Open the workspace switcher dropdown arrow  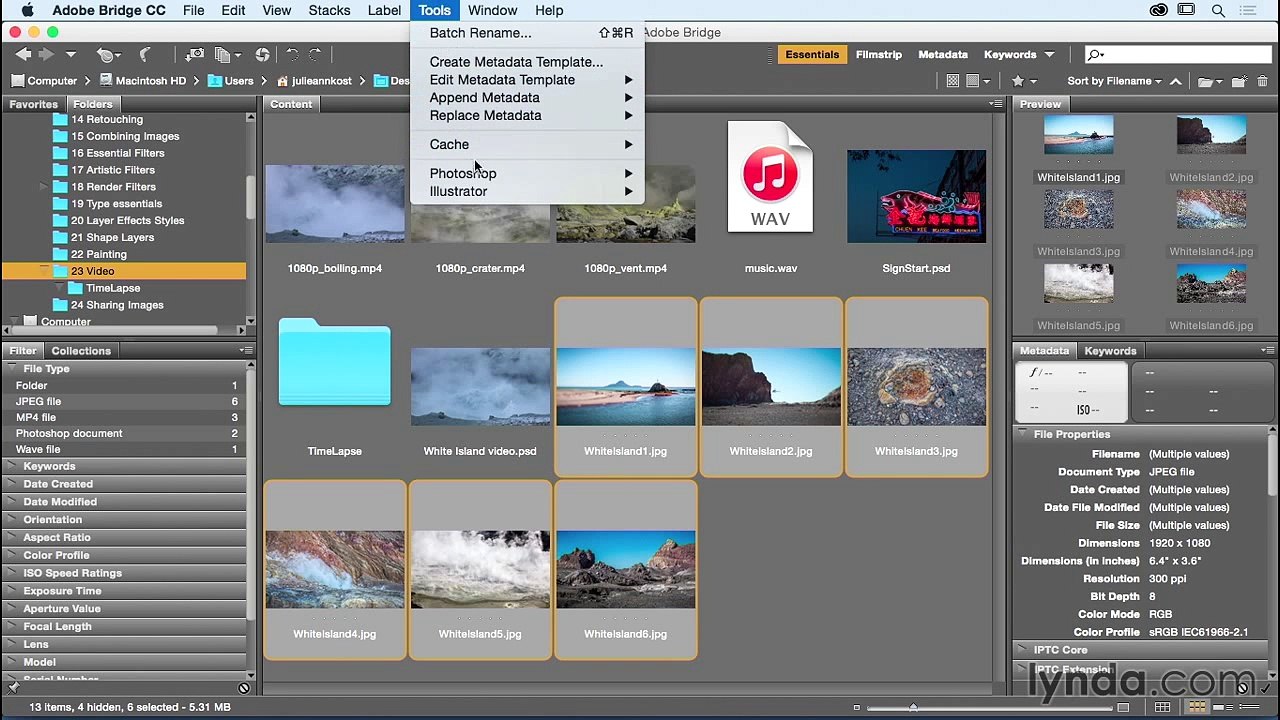coord(1049,55)
